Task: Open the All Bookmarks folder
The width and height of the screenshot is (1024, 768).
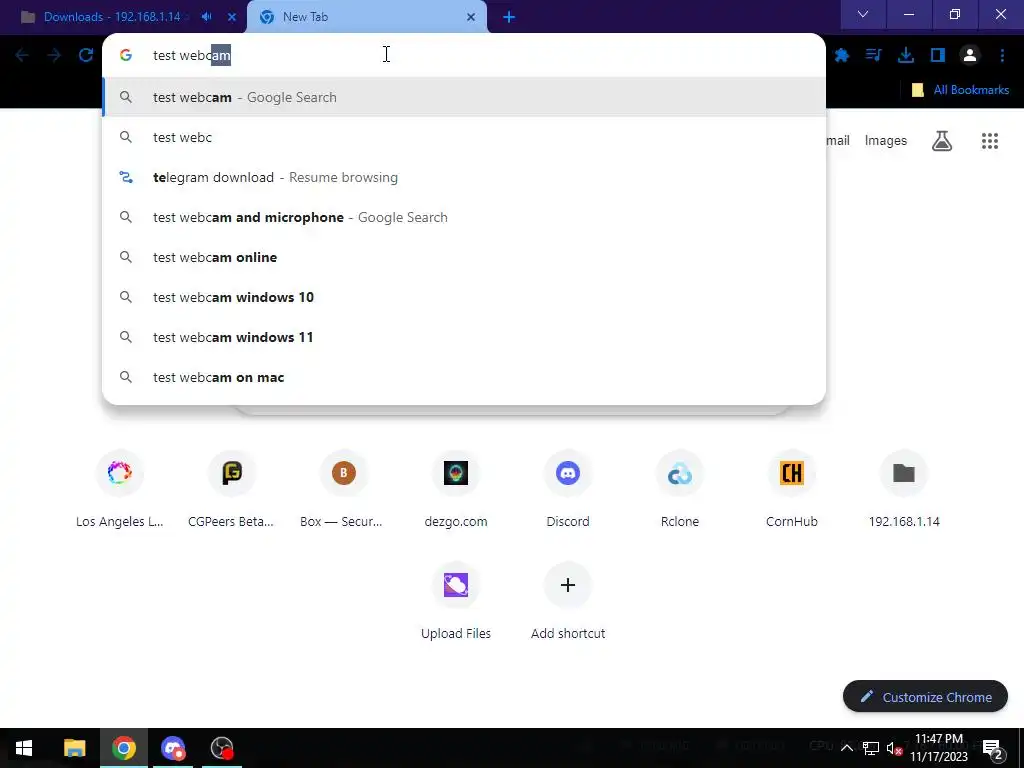Action: (960, 90)
